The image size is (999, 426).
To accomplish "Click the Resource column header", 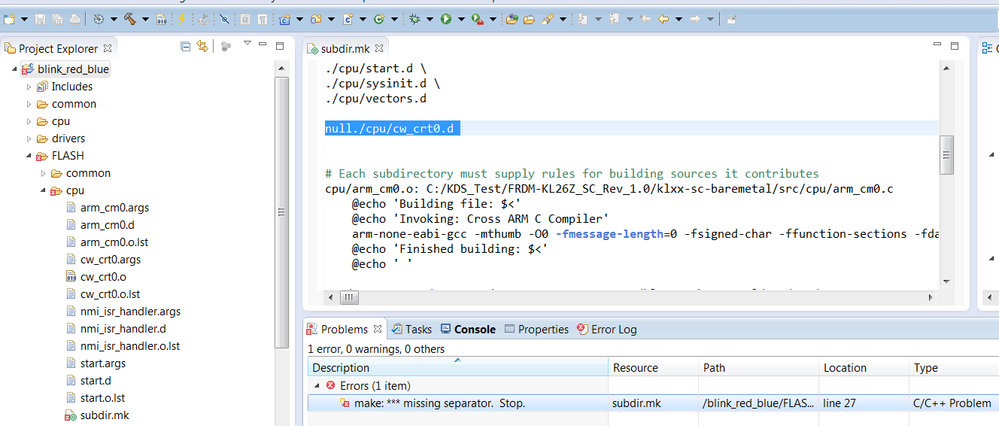I will coord(654,367).
